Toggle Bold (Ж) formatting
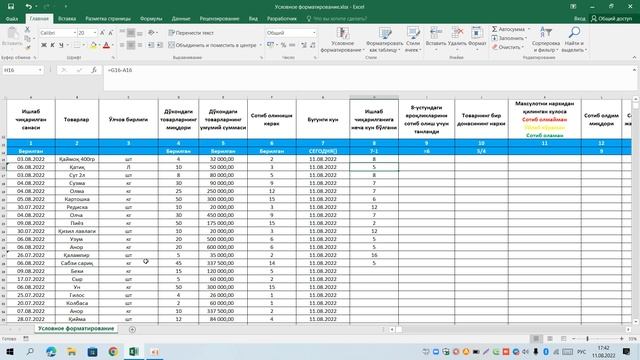 pos(44,45)
